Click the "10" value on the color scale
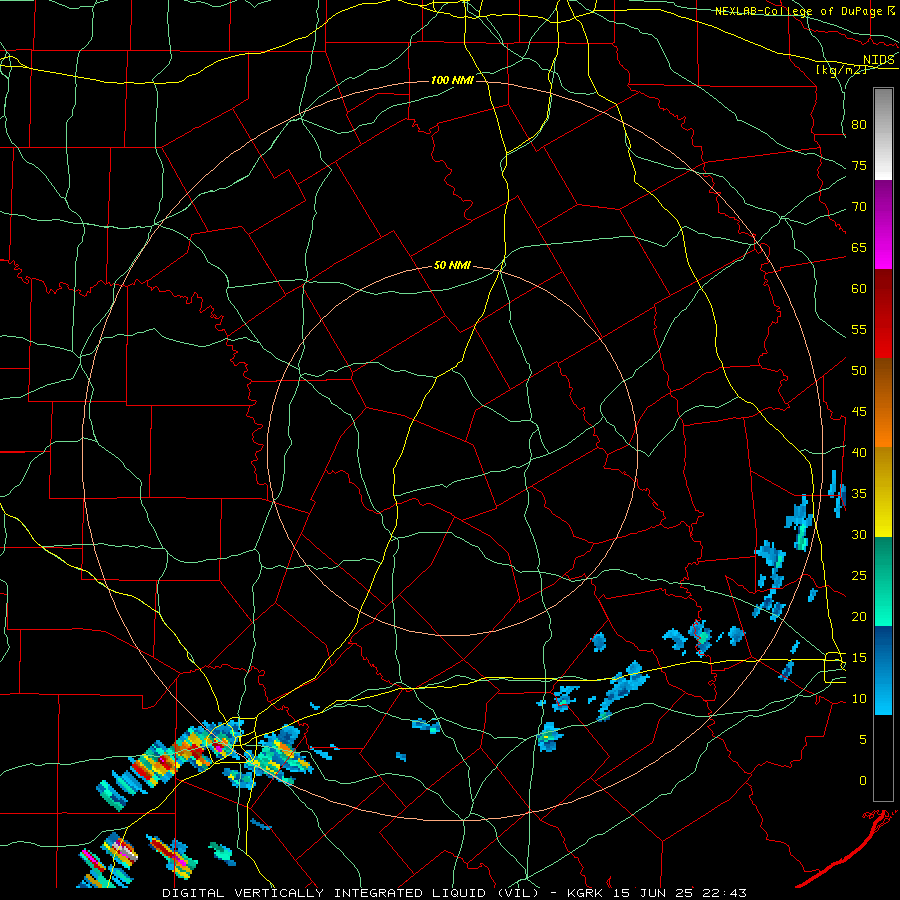This screenshot has height=900, width=900. 859,699
